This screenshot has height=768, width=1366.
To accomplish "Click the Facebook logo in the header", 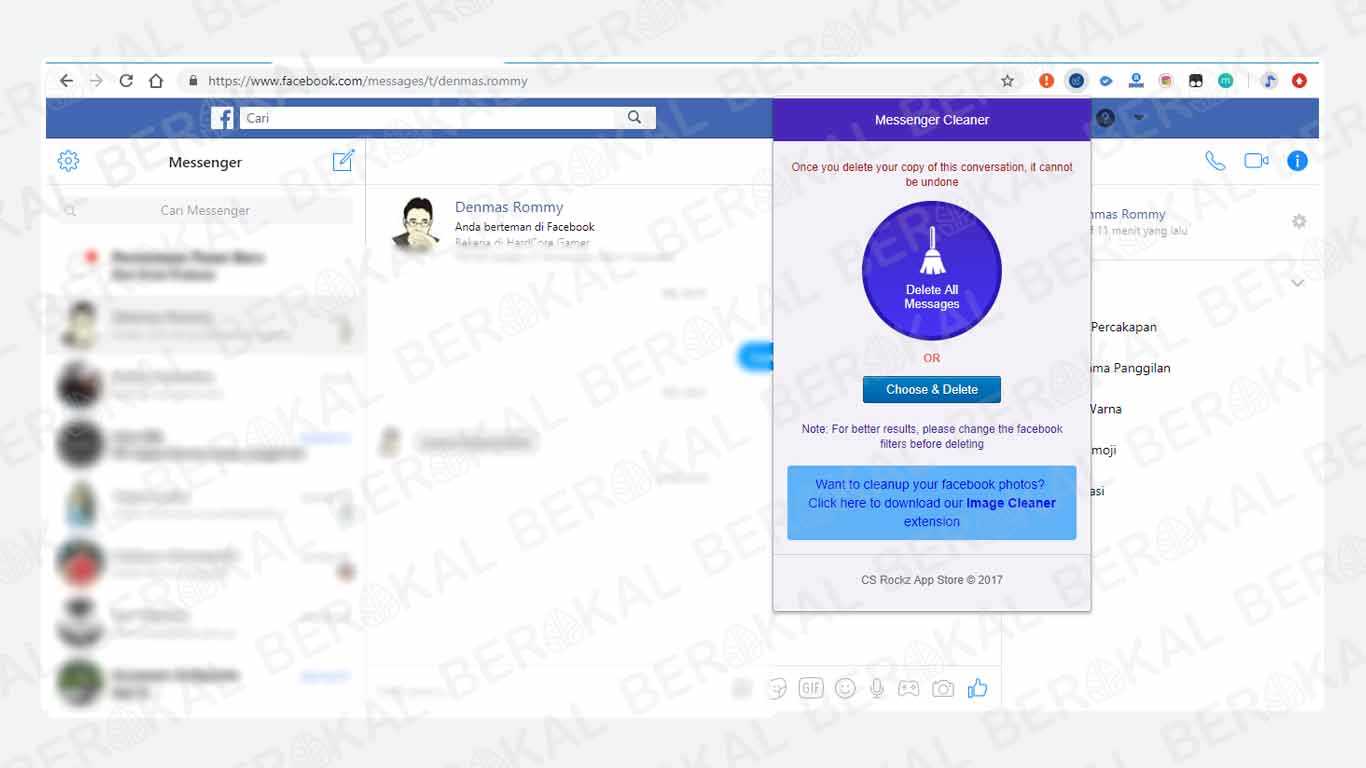I will 224,118.
